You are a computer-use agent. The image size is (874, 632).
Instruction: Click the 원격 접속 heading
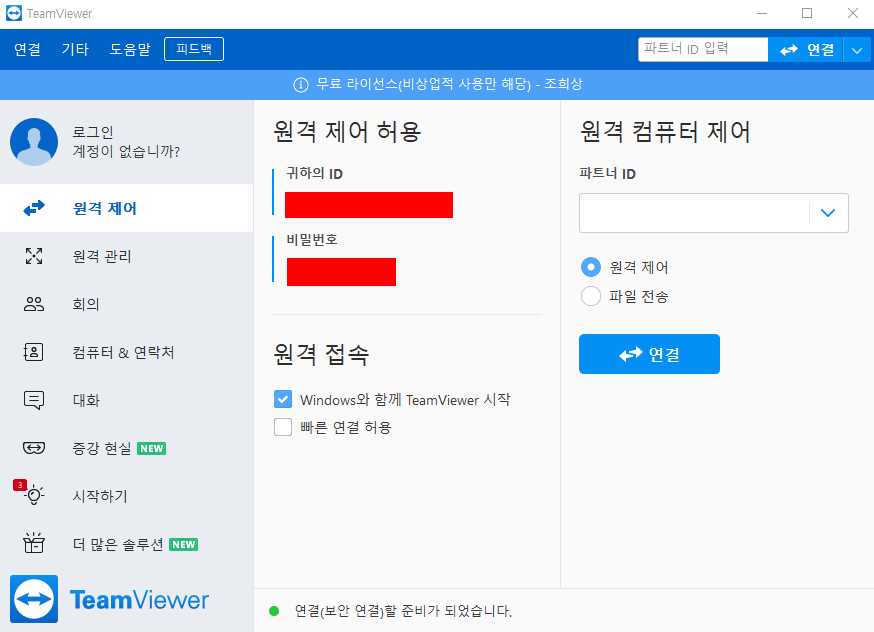[321, 354]
